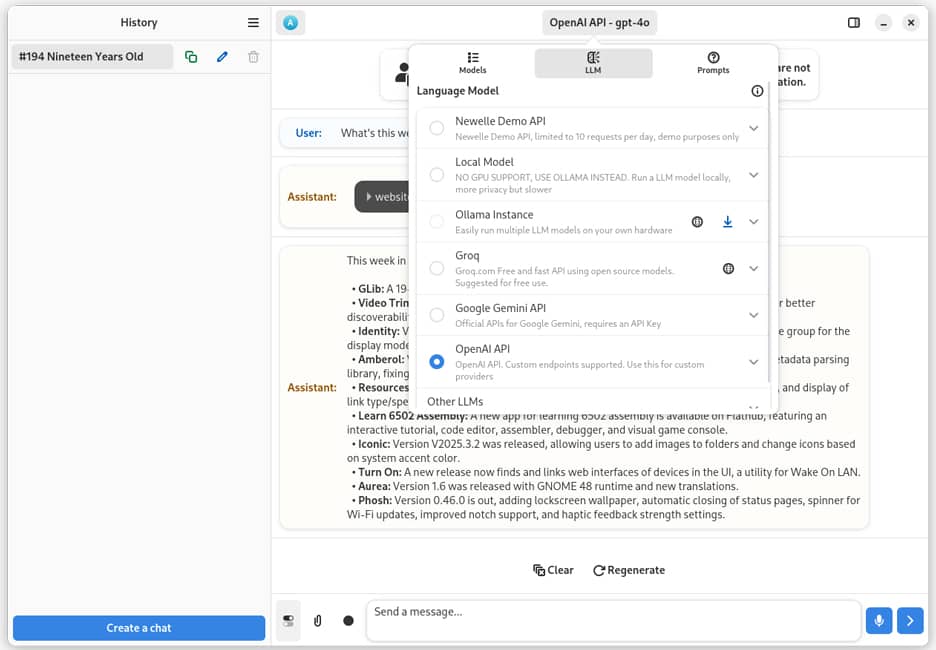Select the Local Model radio button
Viewport: 936px width, 650px height.
point(437,175)
